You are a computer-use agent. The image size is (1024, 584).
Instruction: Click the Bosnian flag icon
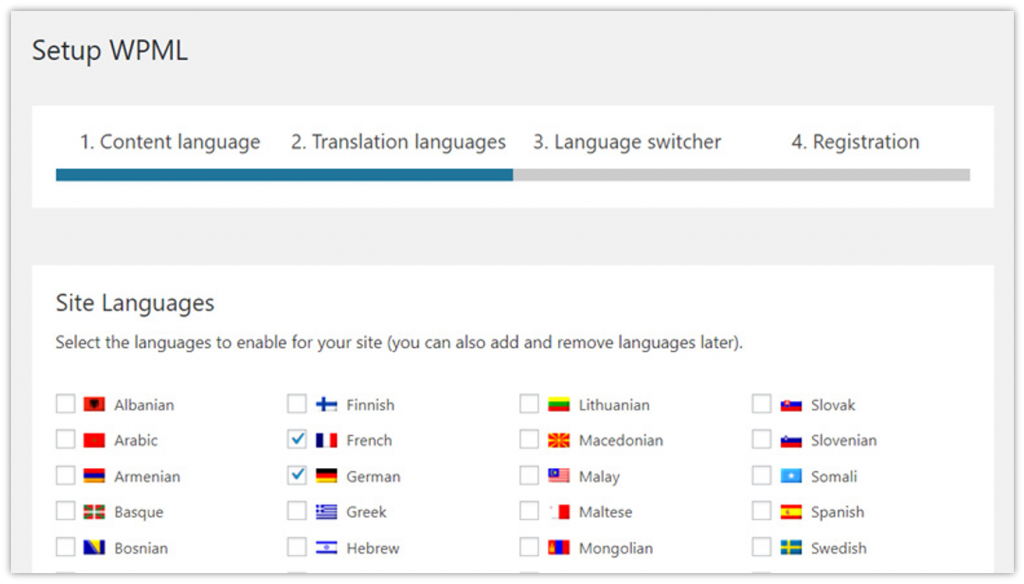coord(95,548)
